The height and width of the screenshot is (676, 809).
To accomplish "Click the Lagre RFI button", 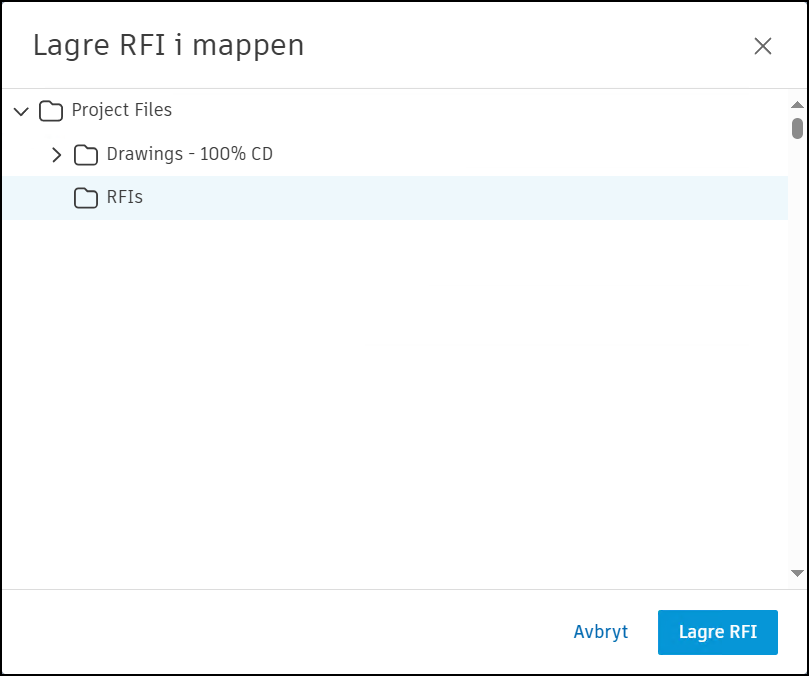I will tap(717, 632).
